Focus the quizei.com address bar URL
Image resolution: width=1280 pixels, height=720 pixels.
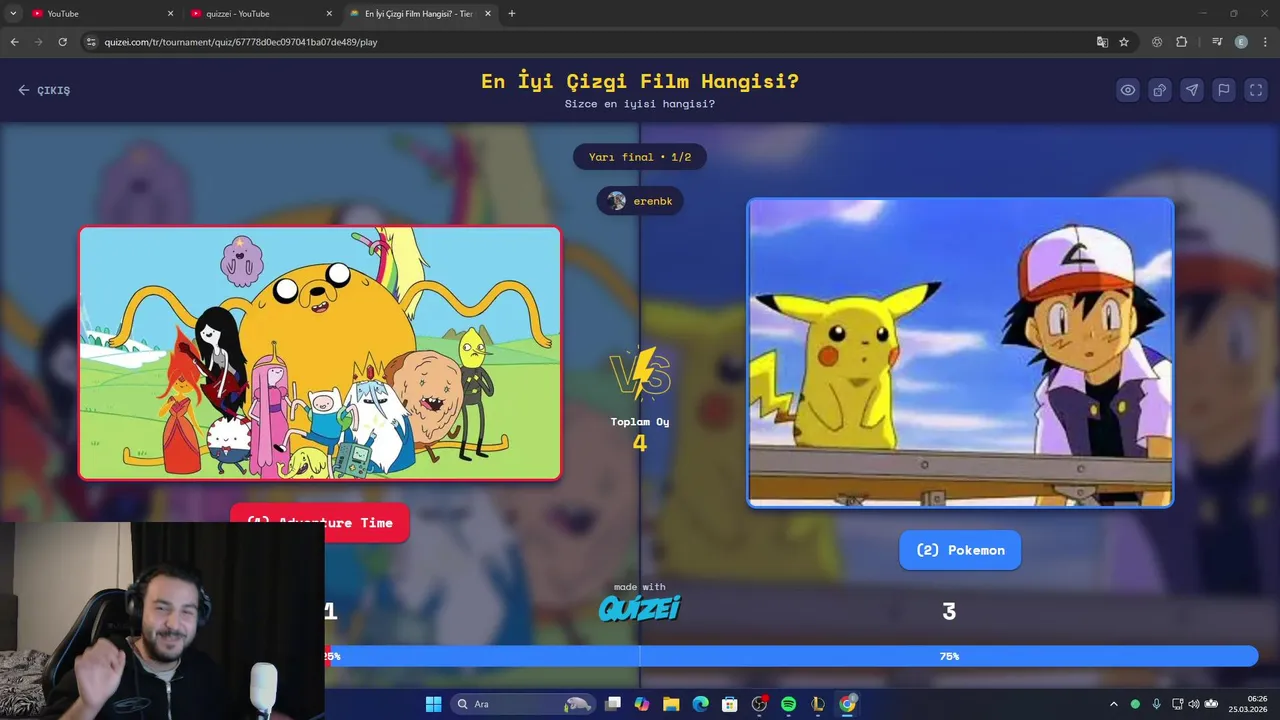click(241, 42)
